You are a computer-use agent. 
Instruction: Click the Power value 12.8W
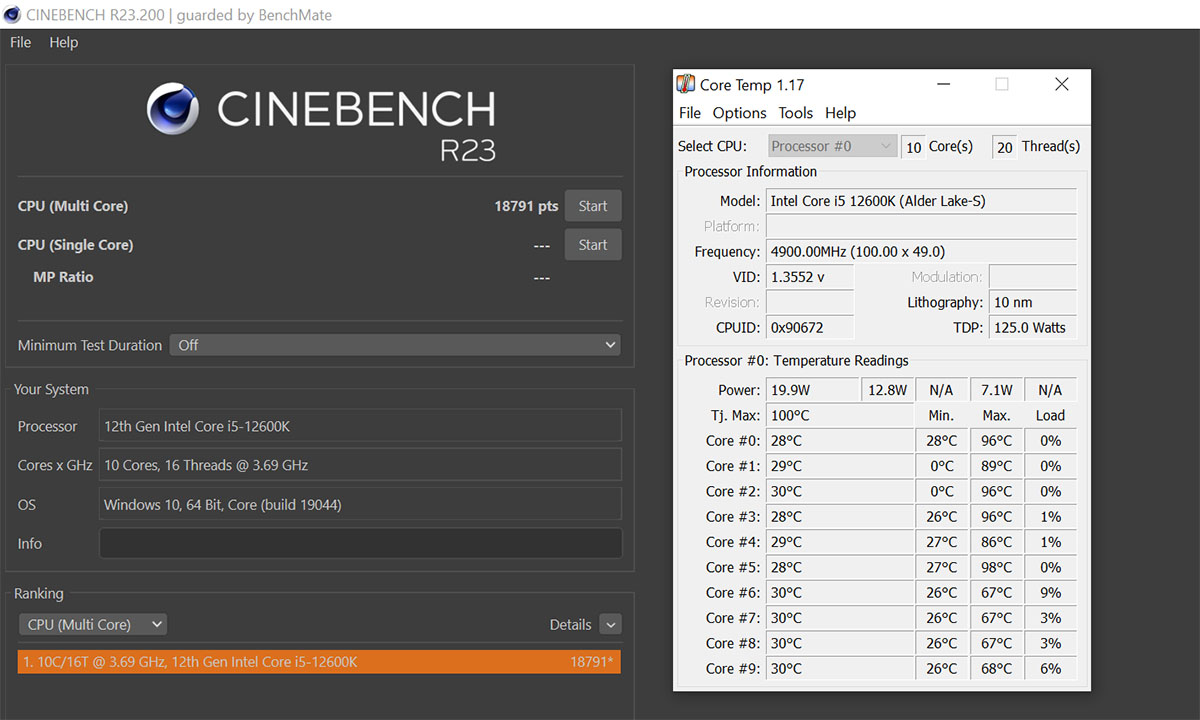point(887,390)
